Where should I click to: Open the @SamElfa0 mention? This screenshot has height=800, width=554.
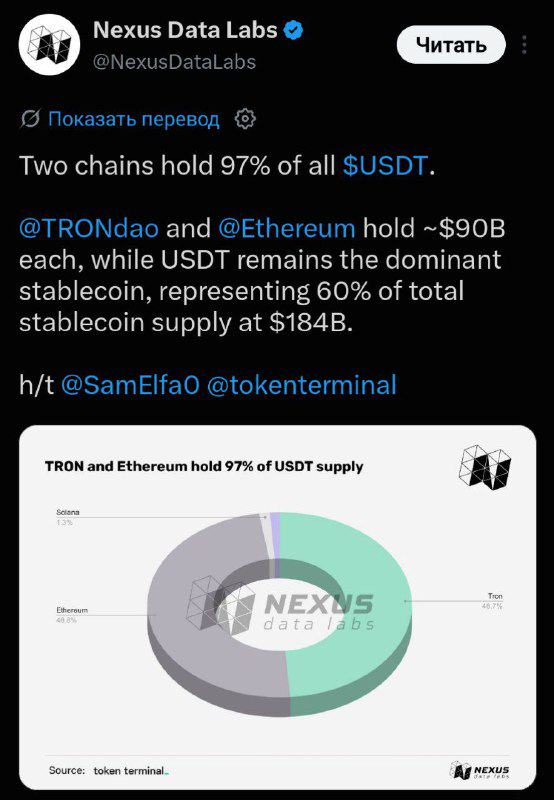(x=130, y=385)
